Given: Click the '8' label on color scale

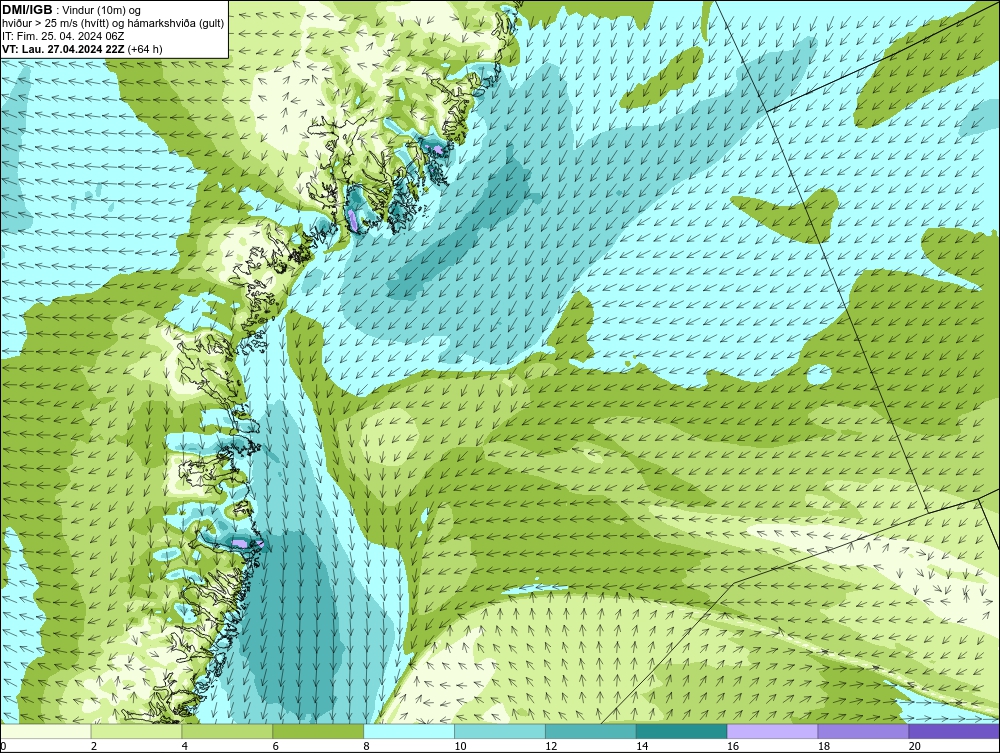Looking at the screenshot, I should coord(367,746).
